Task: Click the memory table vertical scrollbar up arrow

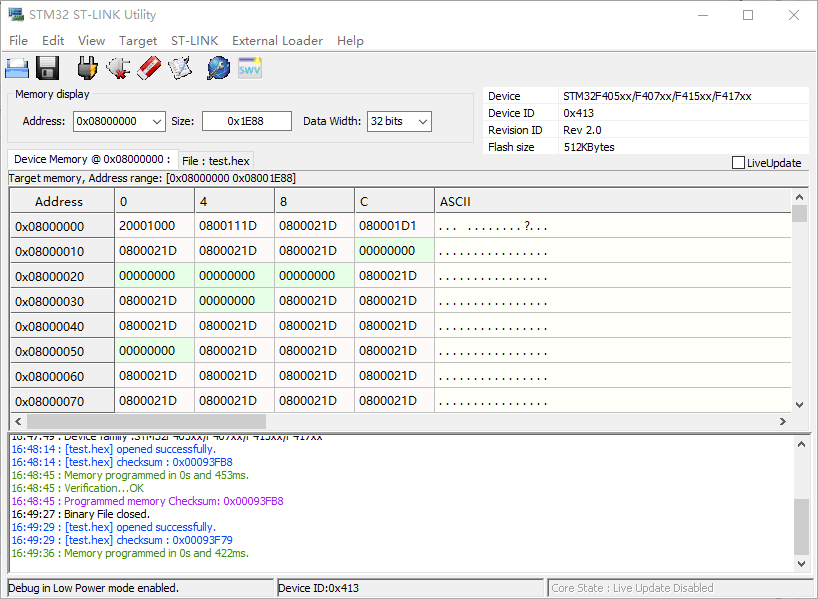Action: tap(799, 197)
